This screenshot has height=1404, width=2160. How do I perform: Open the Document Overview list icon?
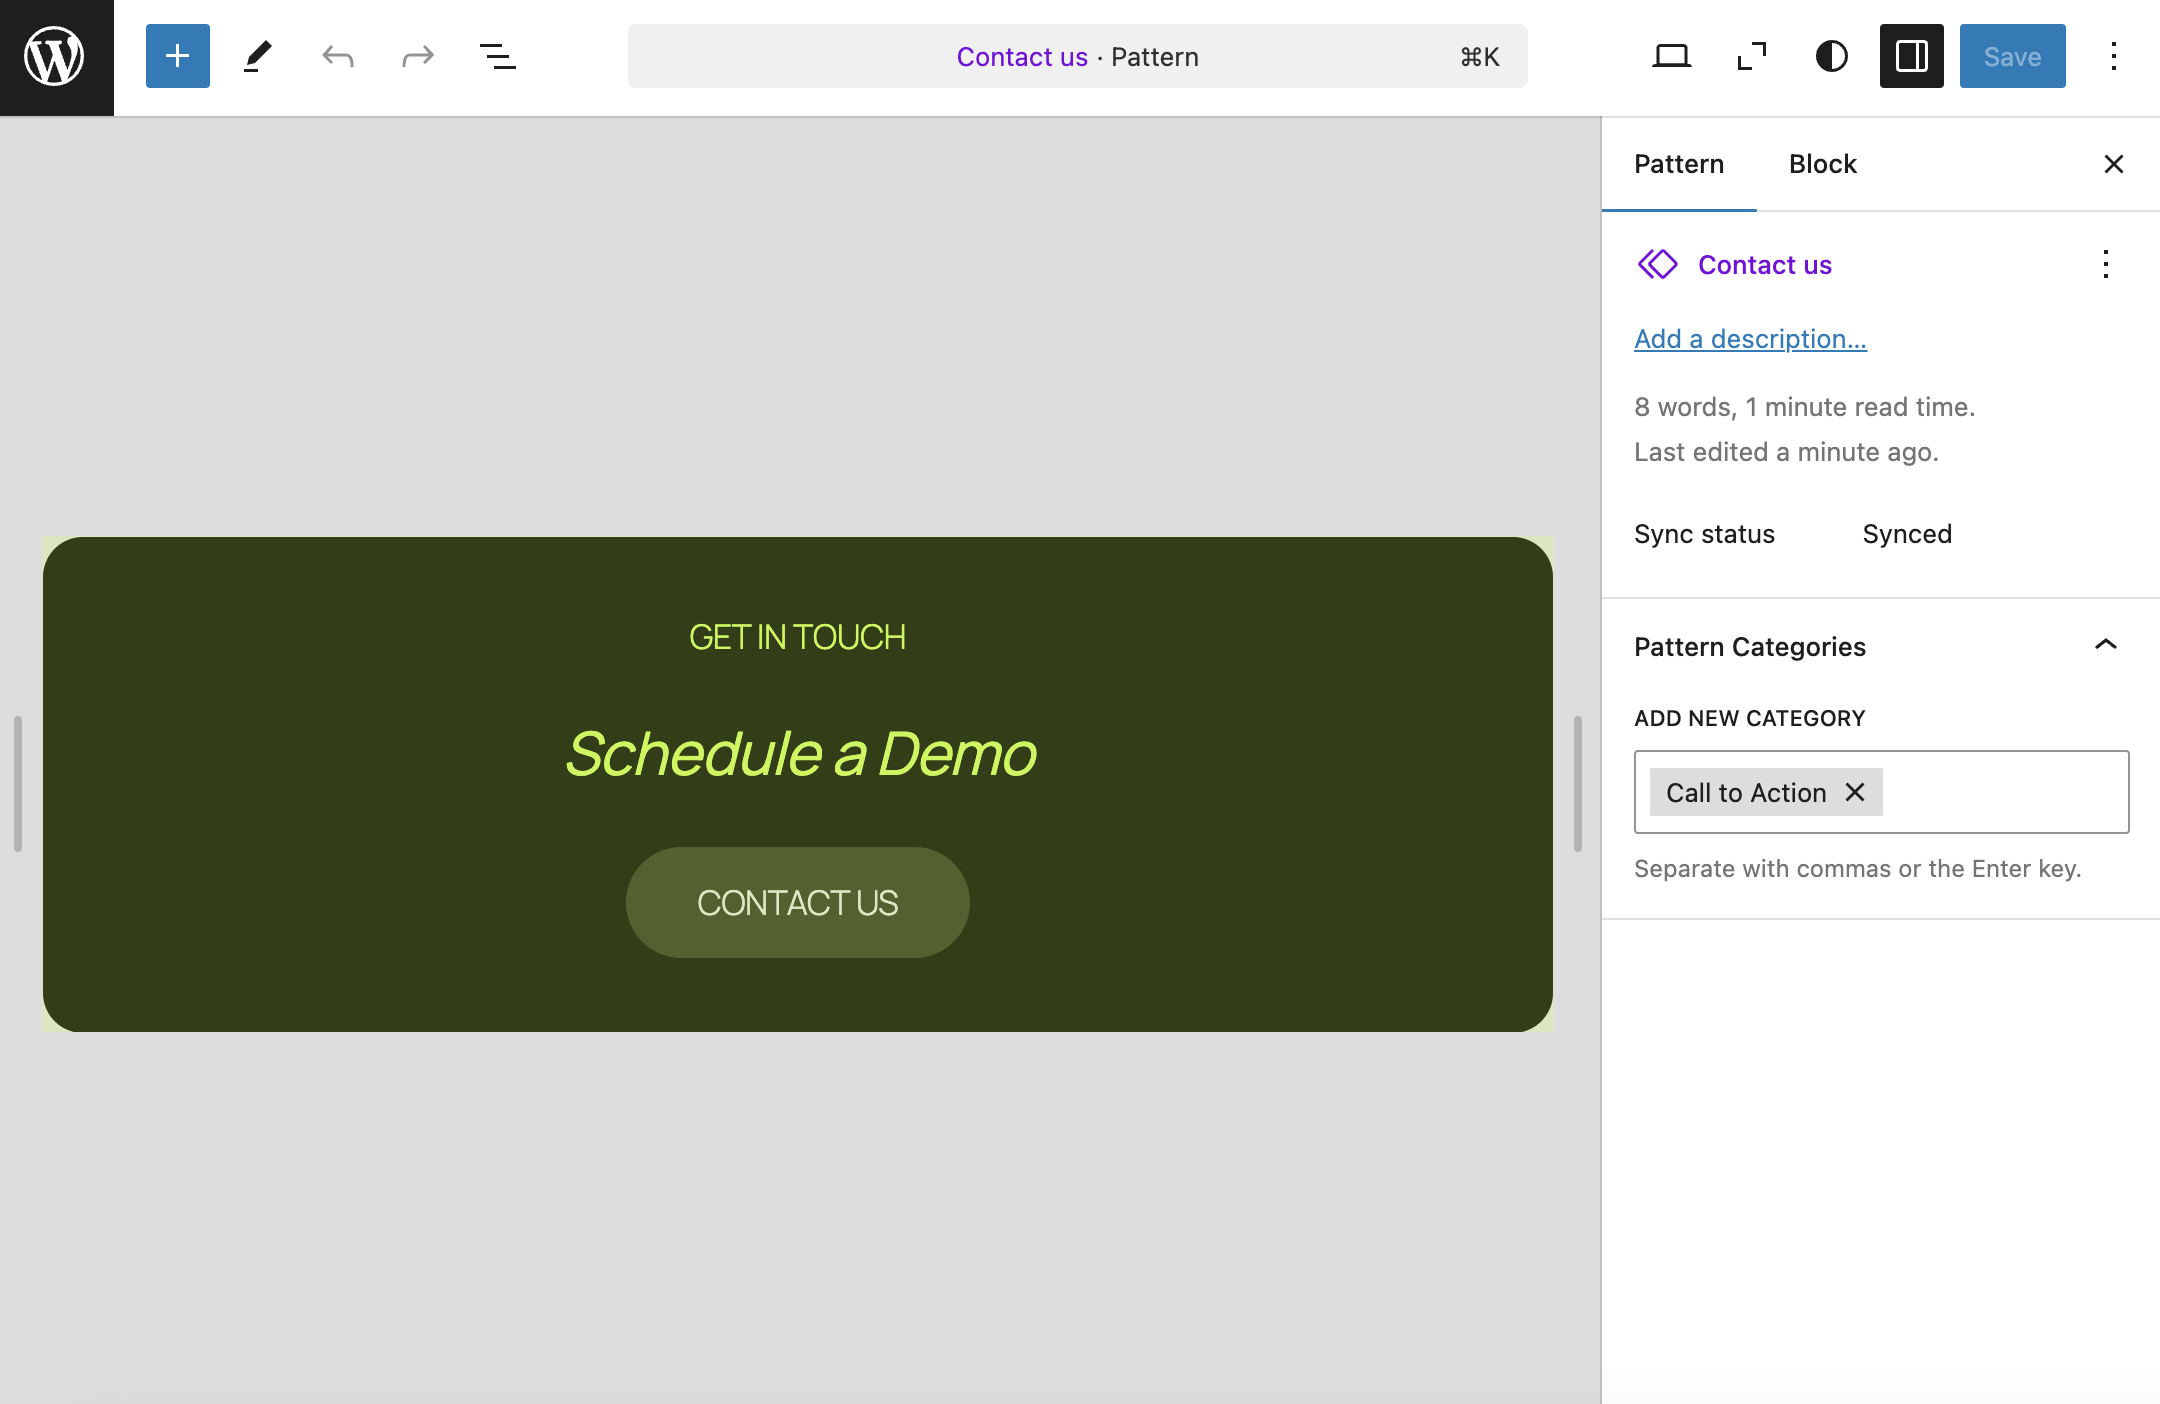(x=498, y=56)
